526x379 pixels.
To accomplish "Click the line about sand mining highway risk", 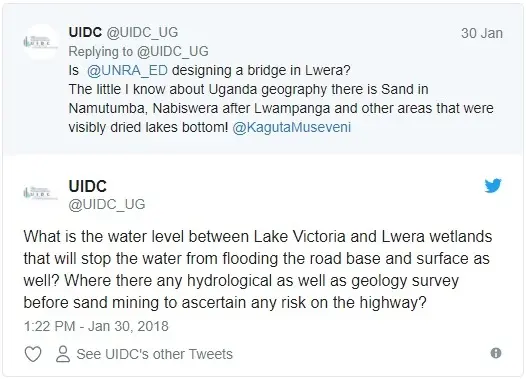I will (x=225, y=303).
